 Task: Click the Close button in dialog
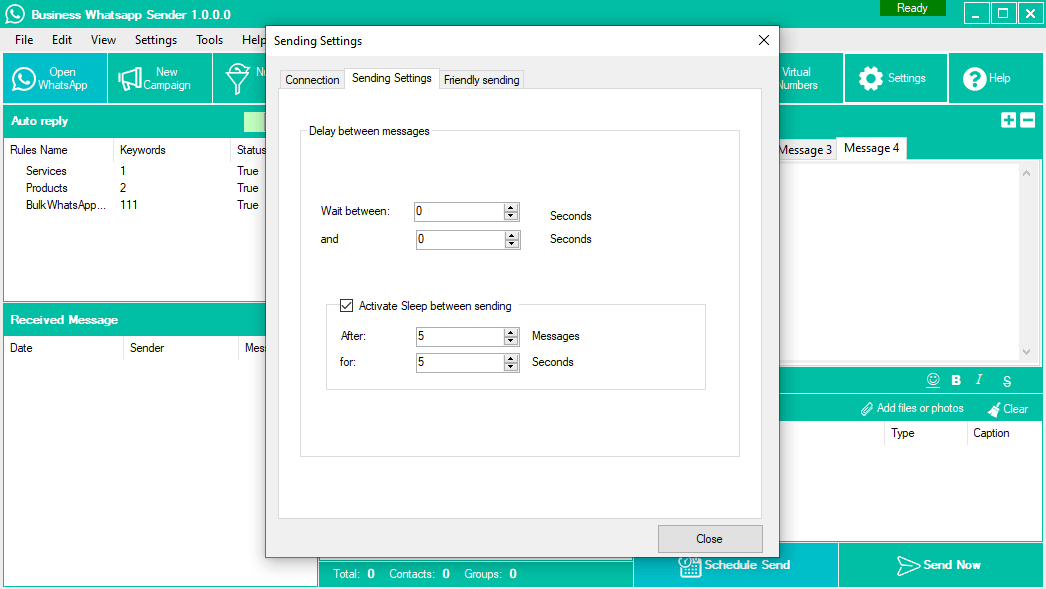(710, 539)
